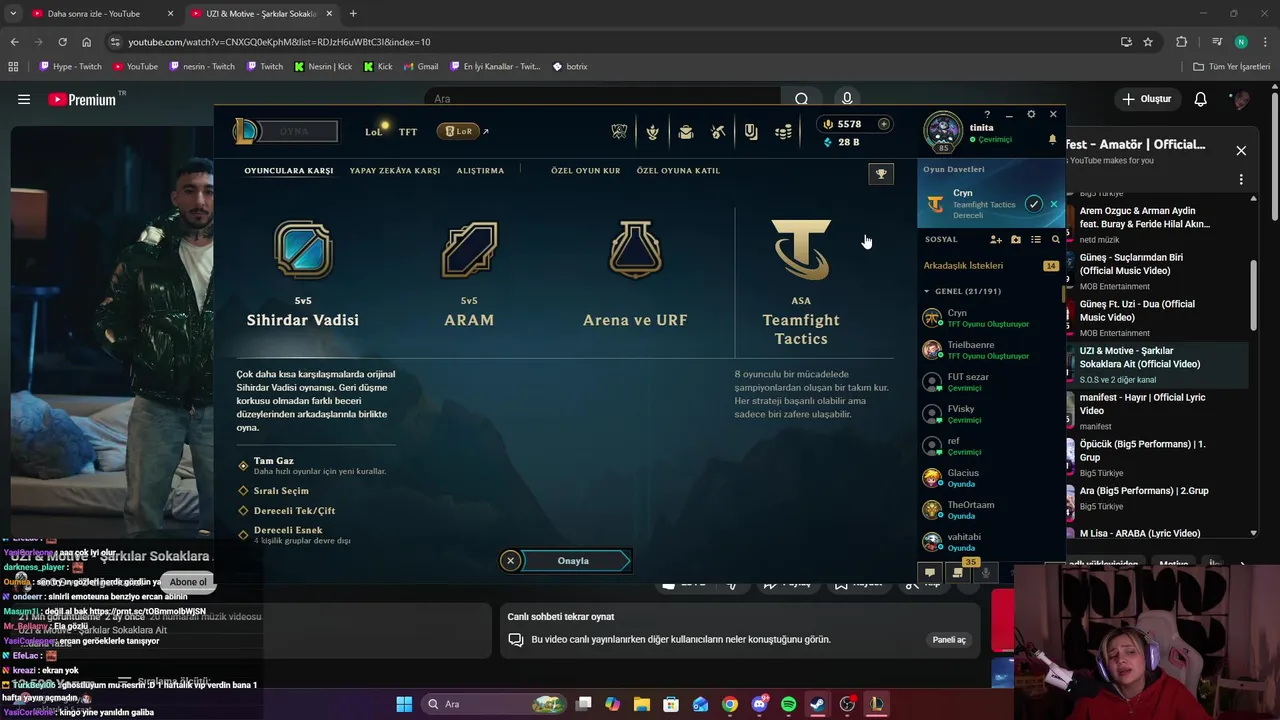The width and height of the screenshot is (1280, 720).
Task: Open League client settings gear
Action: click(1031, 114)
